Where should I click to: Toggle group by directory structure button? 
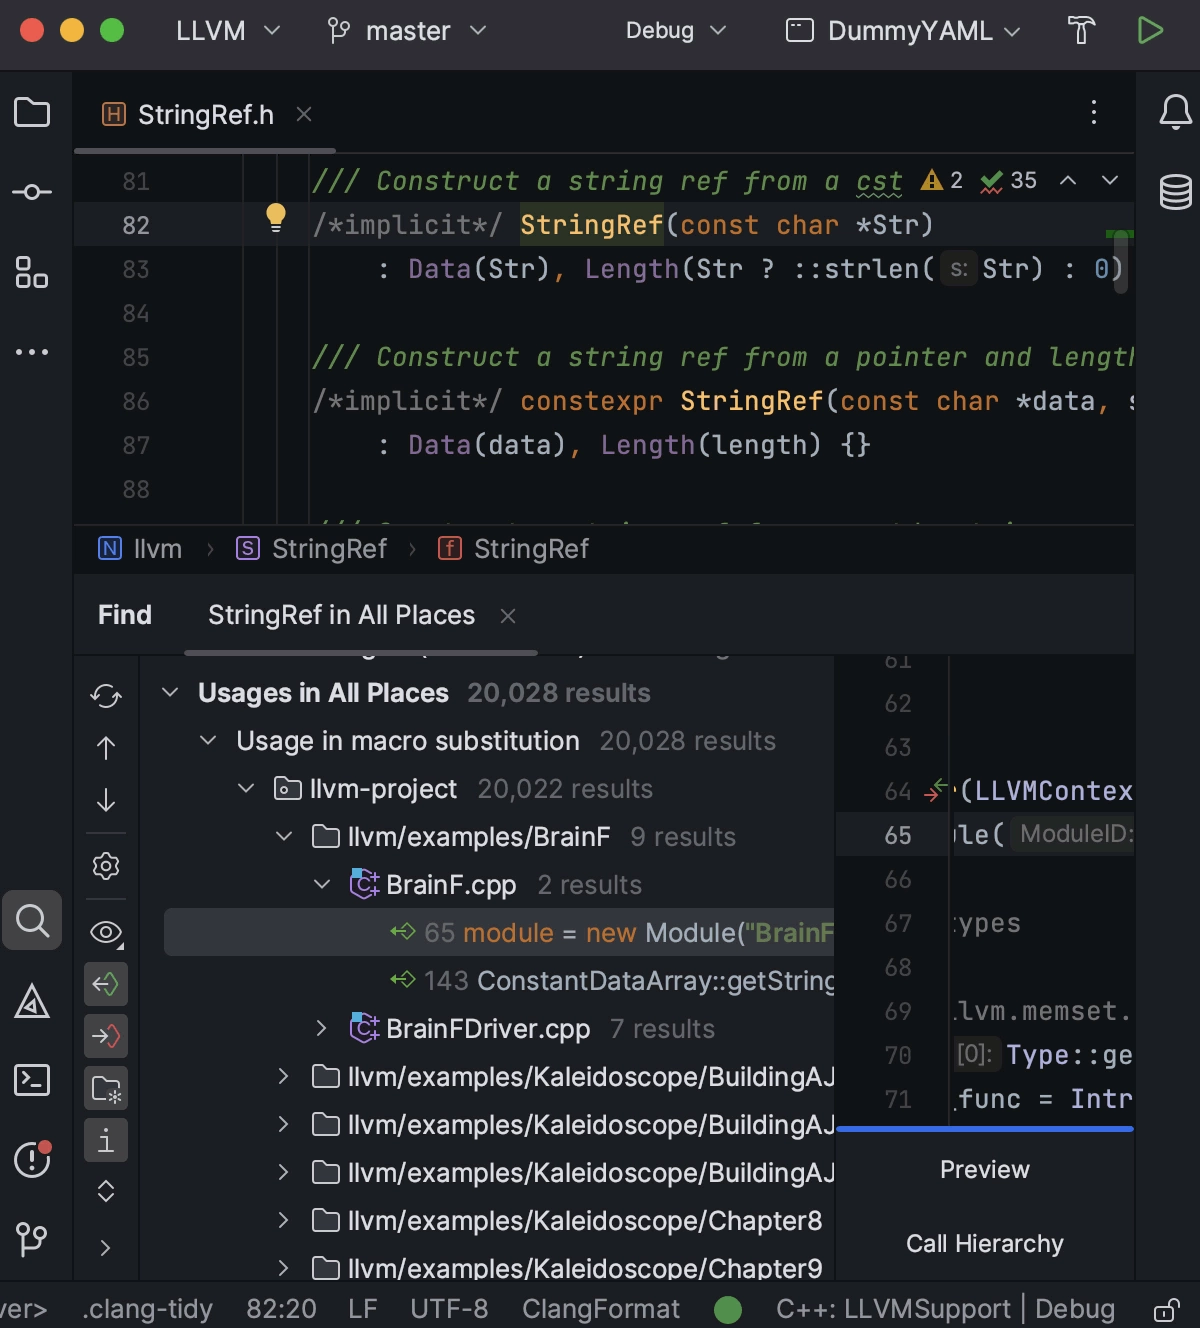tap(106, 1088)
